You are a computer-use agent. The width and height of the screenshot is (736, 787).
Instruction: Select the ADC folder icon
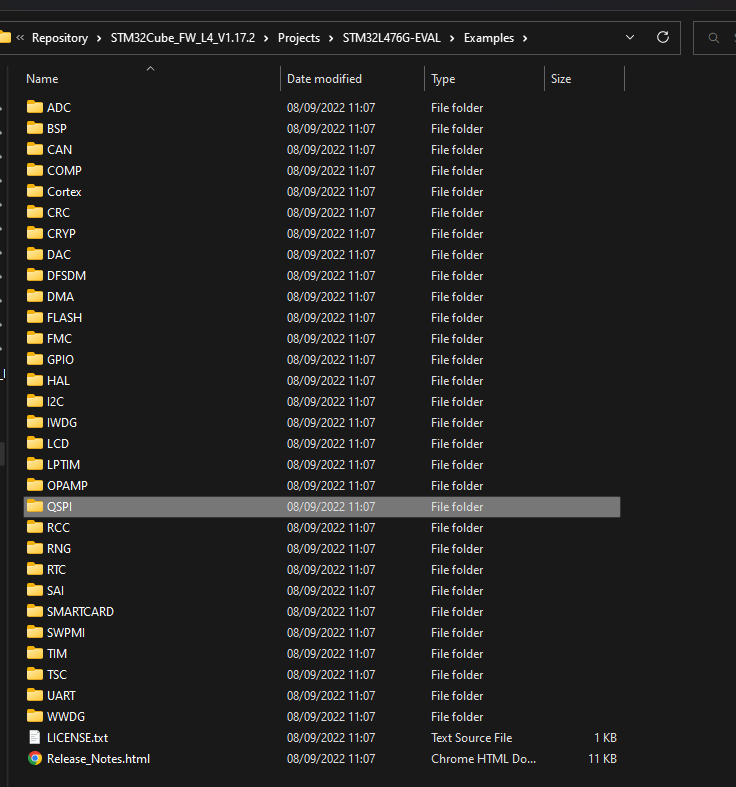[x=35, y=107]
